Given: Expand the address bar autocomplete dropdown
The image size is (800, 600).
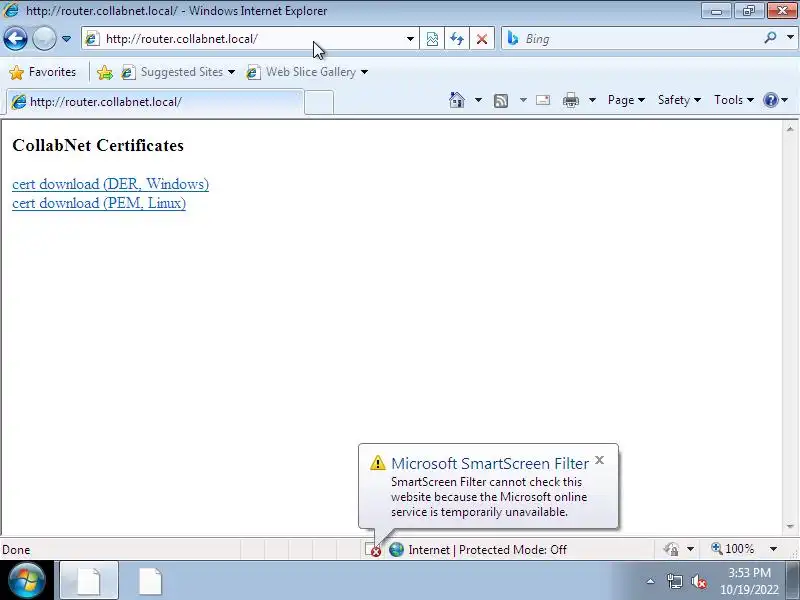Looking at the screenshot, I should (x=410, y=39).
